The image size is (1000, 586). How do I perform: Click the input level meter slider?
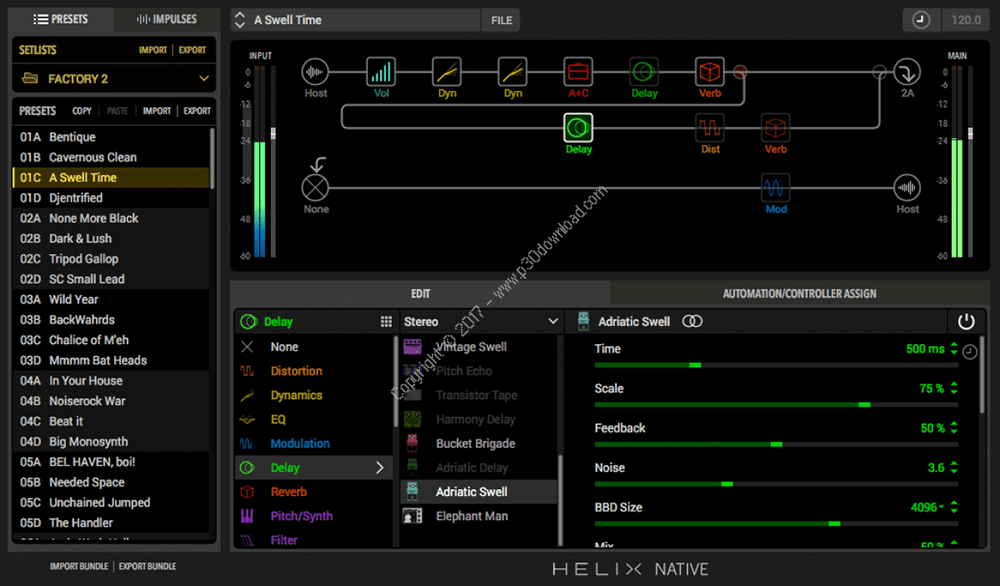coord(274,133)
